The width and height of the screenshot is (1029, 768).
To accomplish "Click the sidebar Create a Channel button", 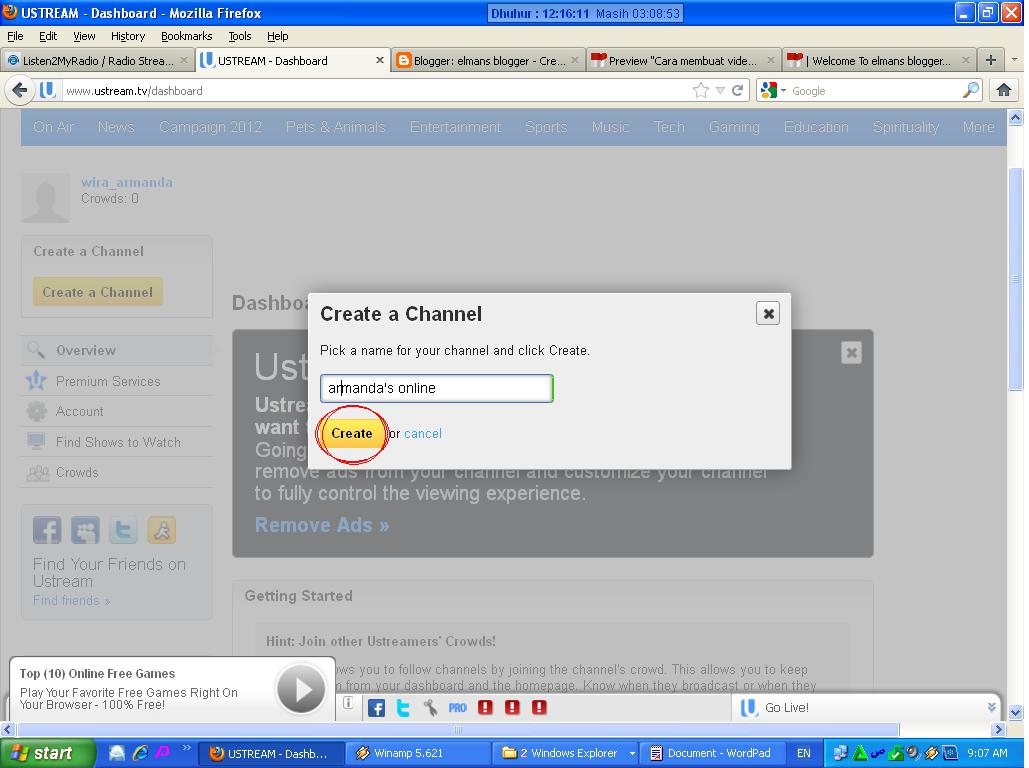I will pos(98,291).
